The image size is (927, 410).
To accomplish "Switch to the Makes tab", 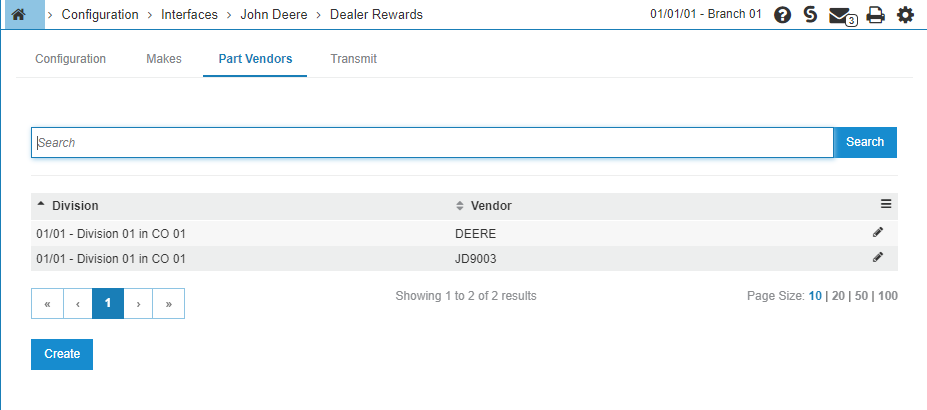I will 164,59.
